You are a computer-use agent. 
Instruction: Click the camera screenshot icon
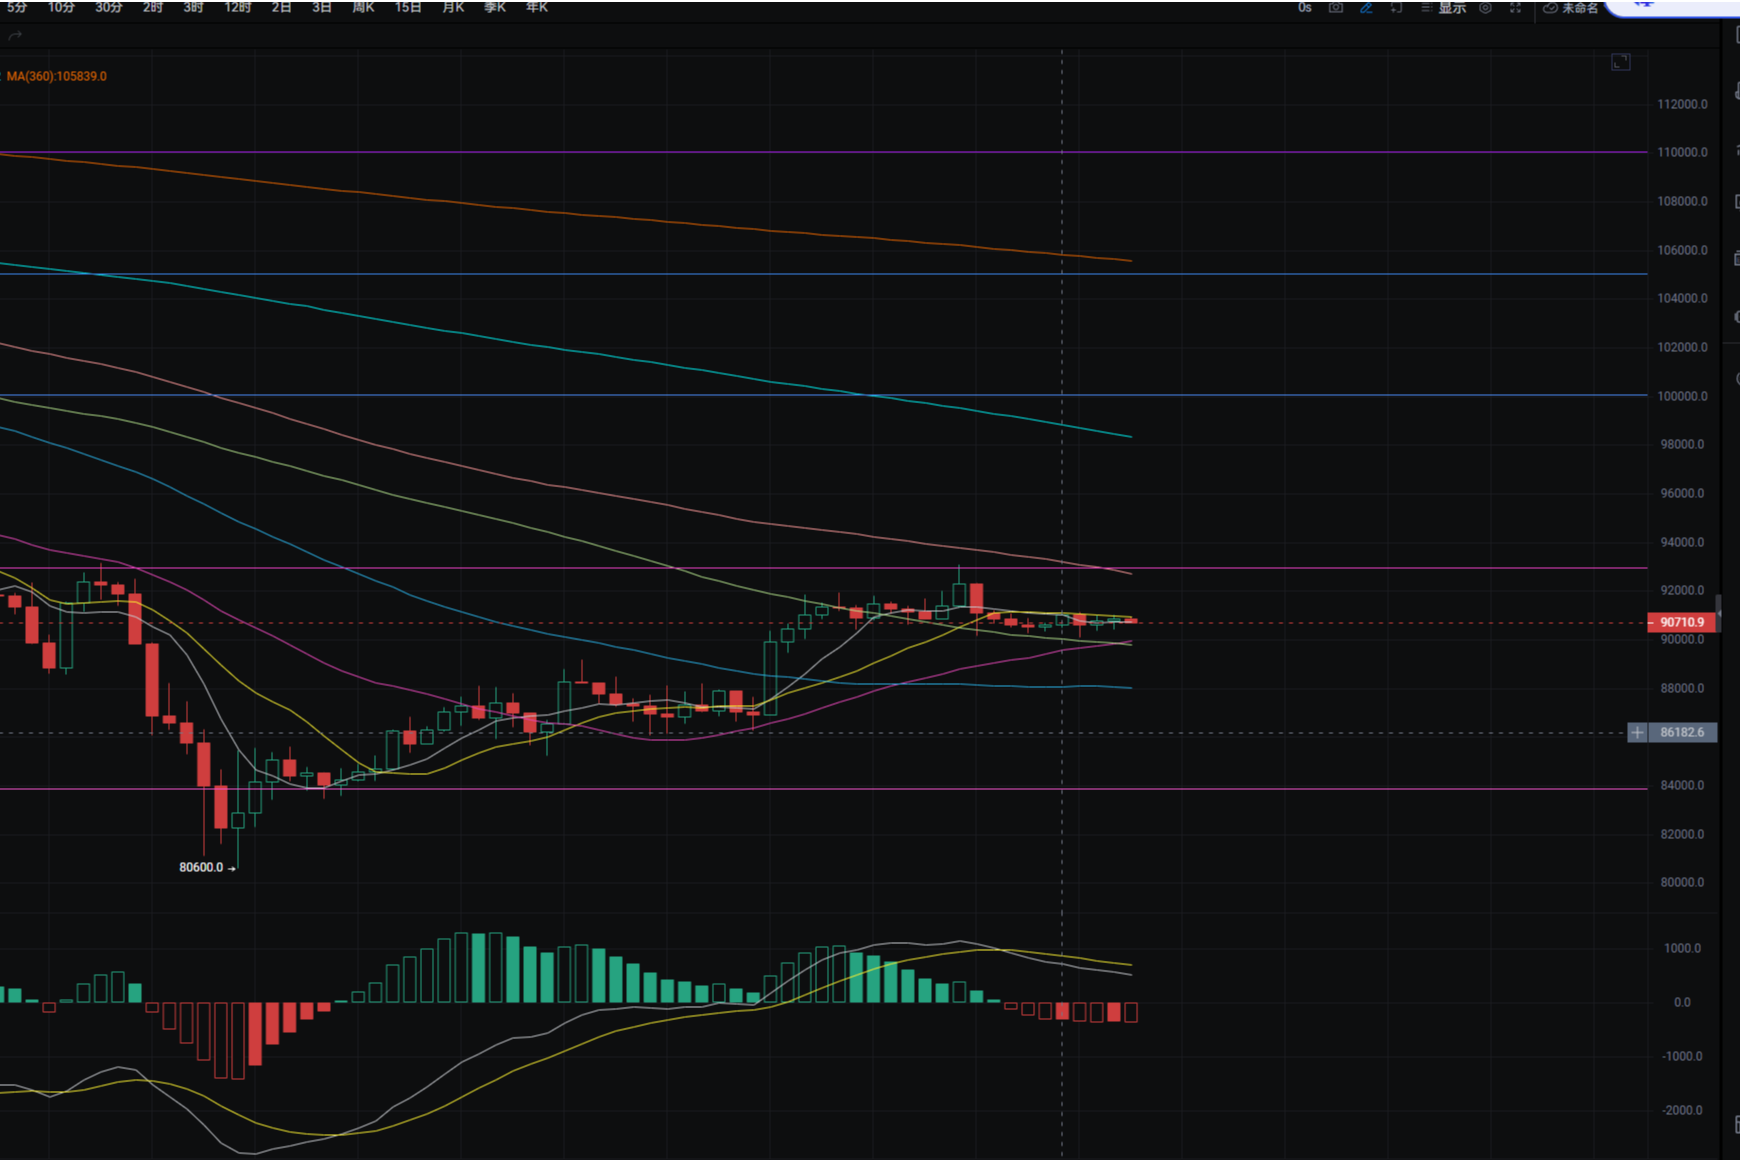[x=1335, y=8]
